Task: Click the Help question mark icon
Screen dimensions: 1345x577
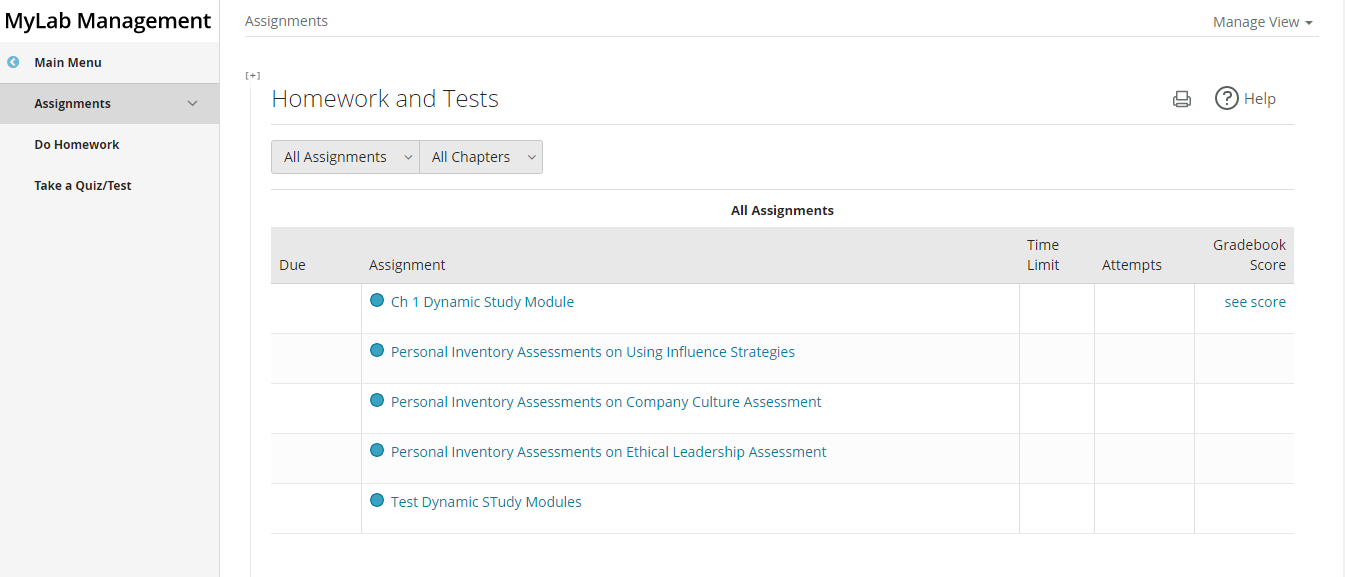Action: 1227,98
